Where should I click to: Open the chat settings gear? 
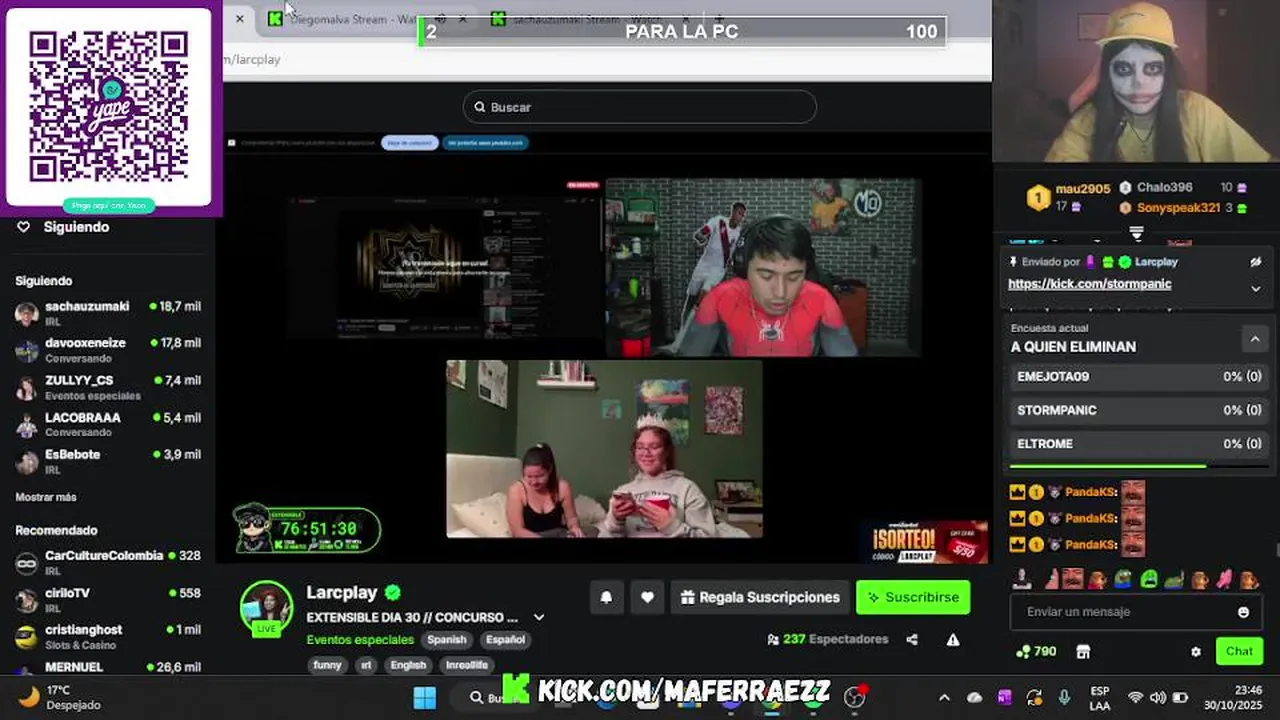[1196, 651]
